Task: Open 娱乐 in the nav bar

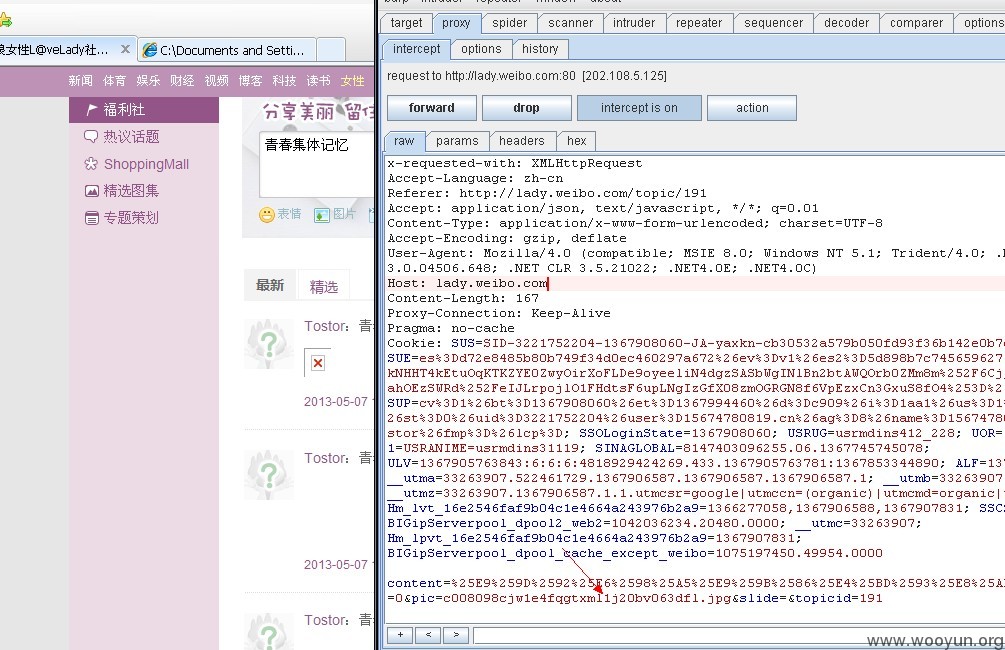Action: (x=148, y=81)
